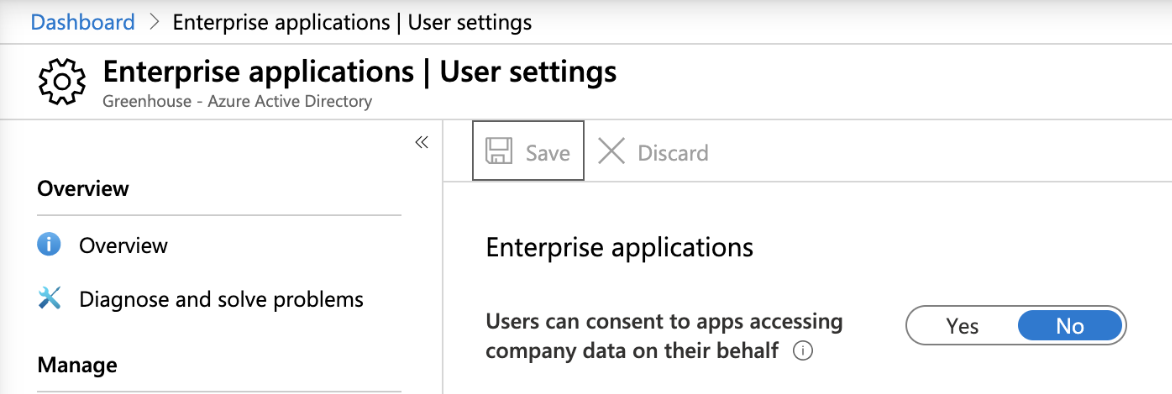Click the Save text label in toolbar

548,153
